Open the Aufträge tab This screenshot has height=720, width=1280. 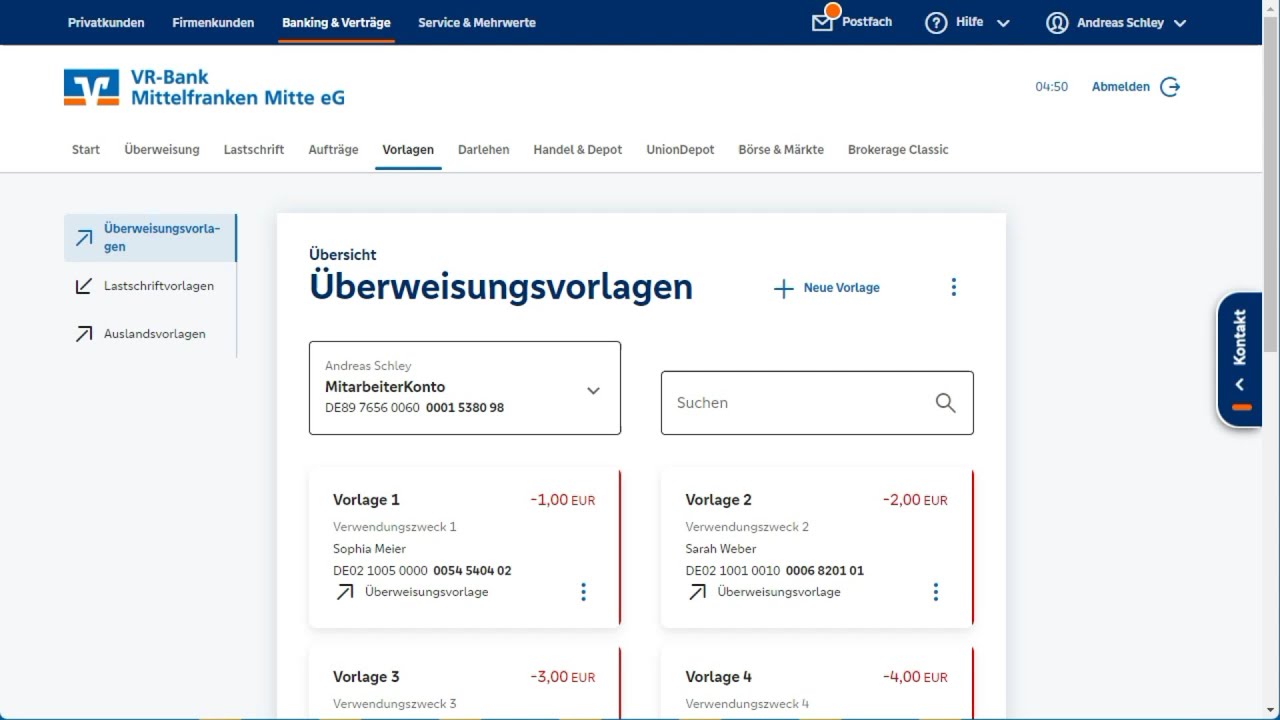pos(333,149)
